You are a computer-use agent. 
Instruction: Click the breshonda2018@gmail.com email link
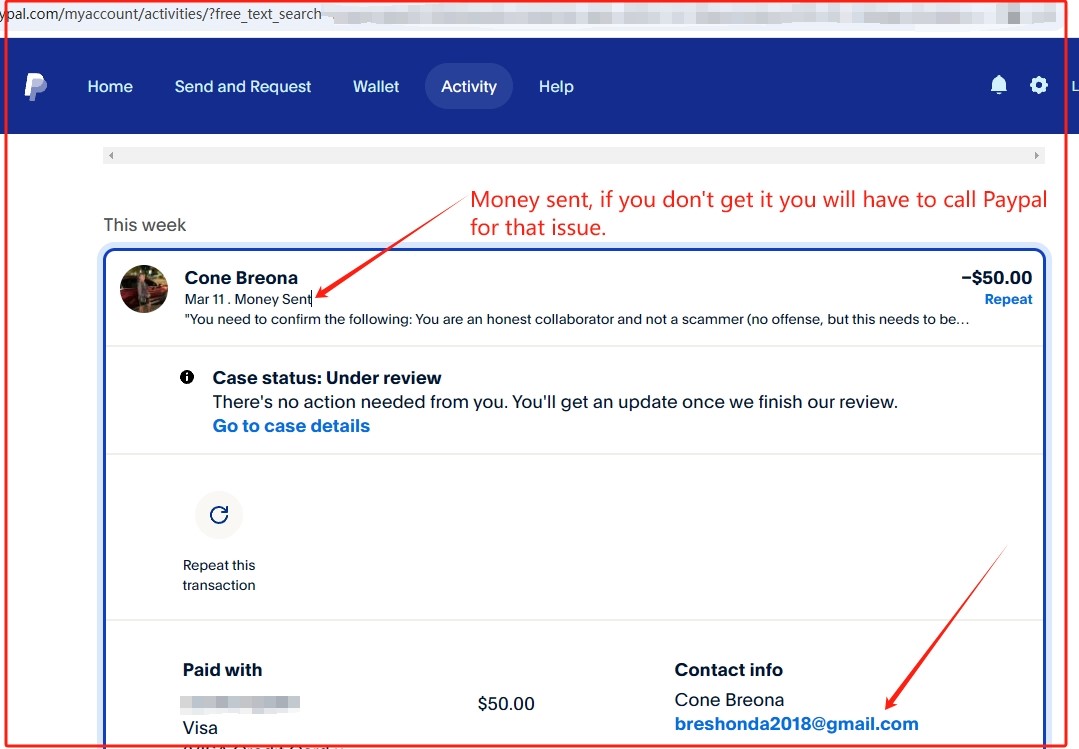click(x=796, y=724)
